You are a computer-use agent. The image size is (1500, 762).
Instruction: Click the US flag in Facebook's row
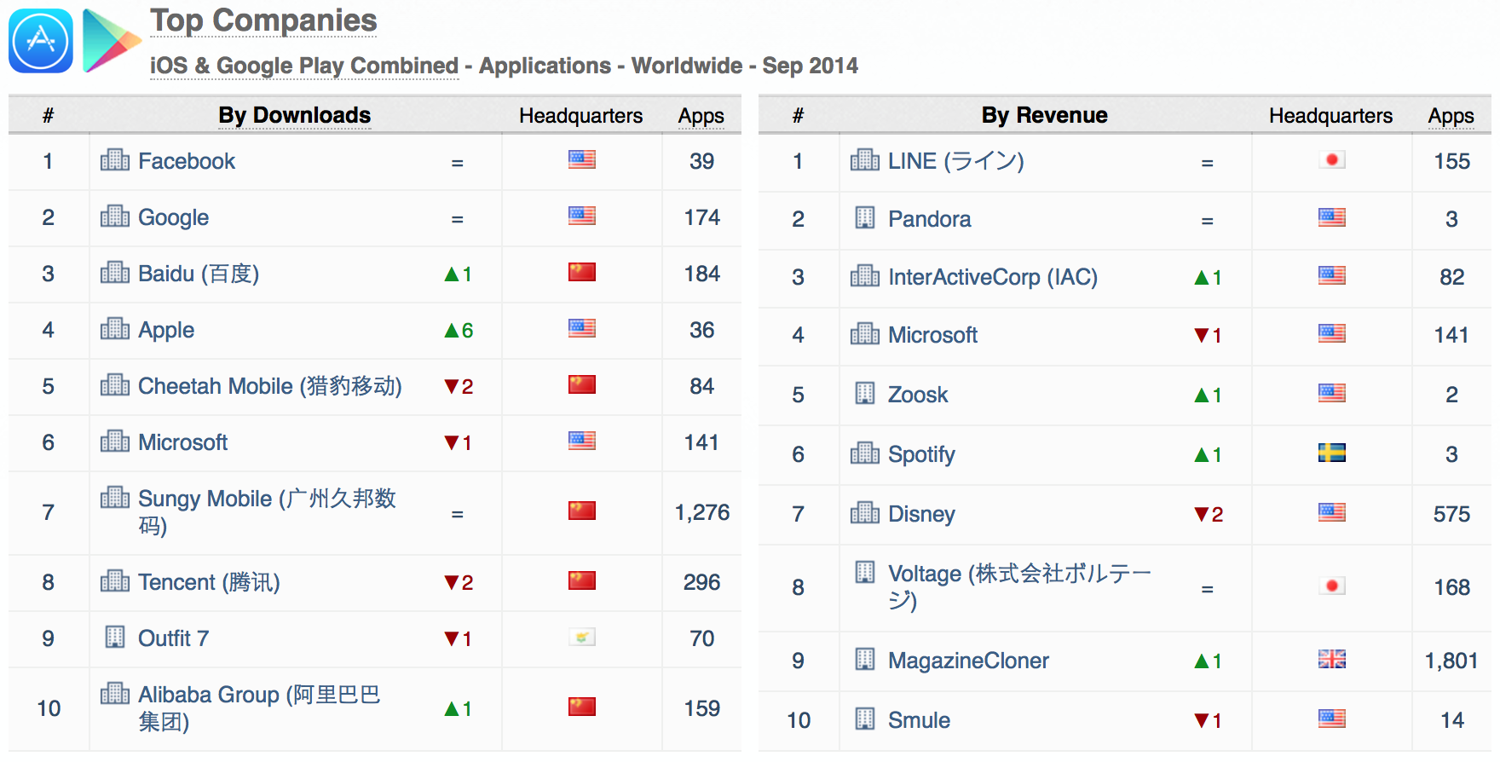(x=582, y=159)
